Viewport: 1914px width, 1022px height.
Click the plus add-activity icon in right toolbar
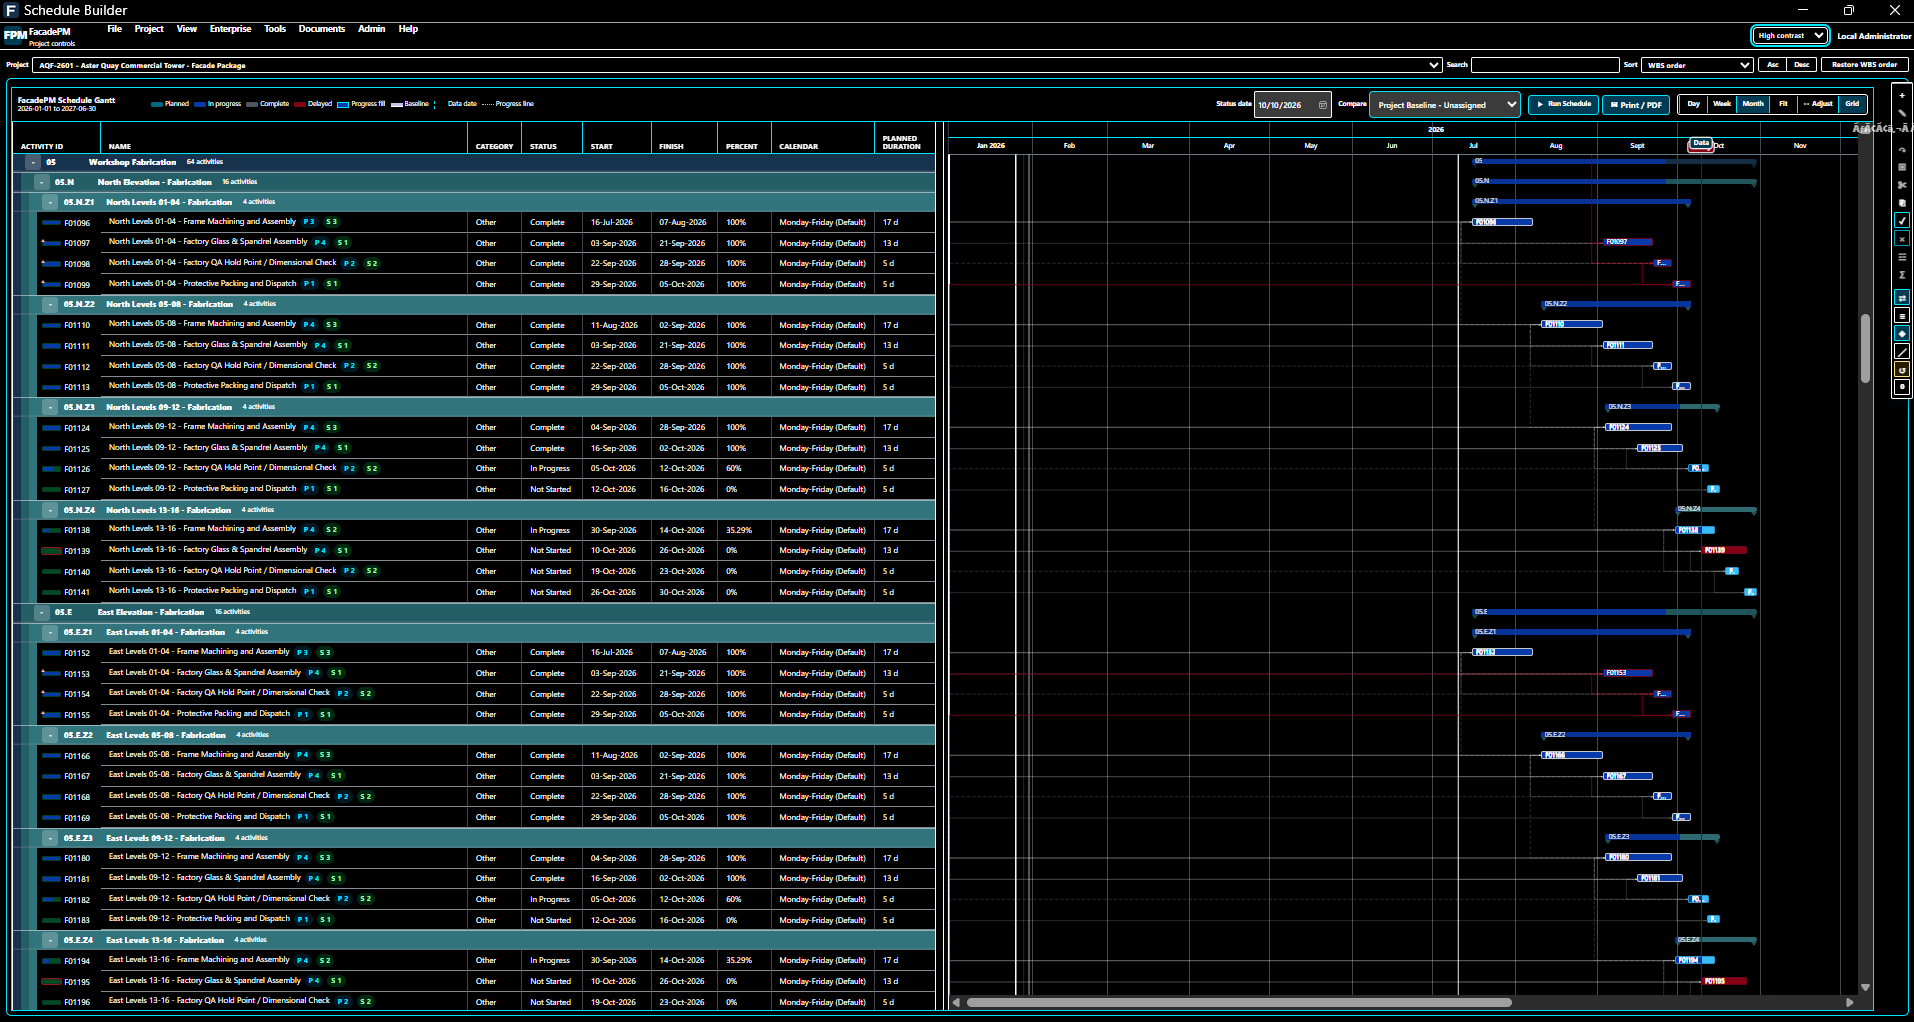(1902, 95)
